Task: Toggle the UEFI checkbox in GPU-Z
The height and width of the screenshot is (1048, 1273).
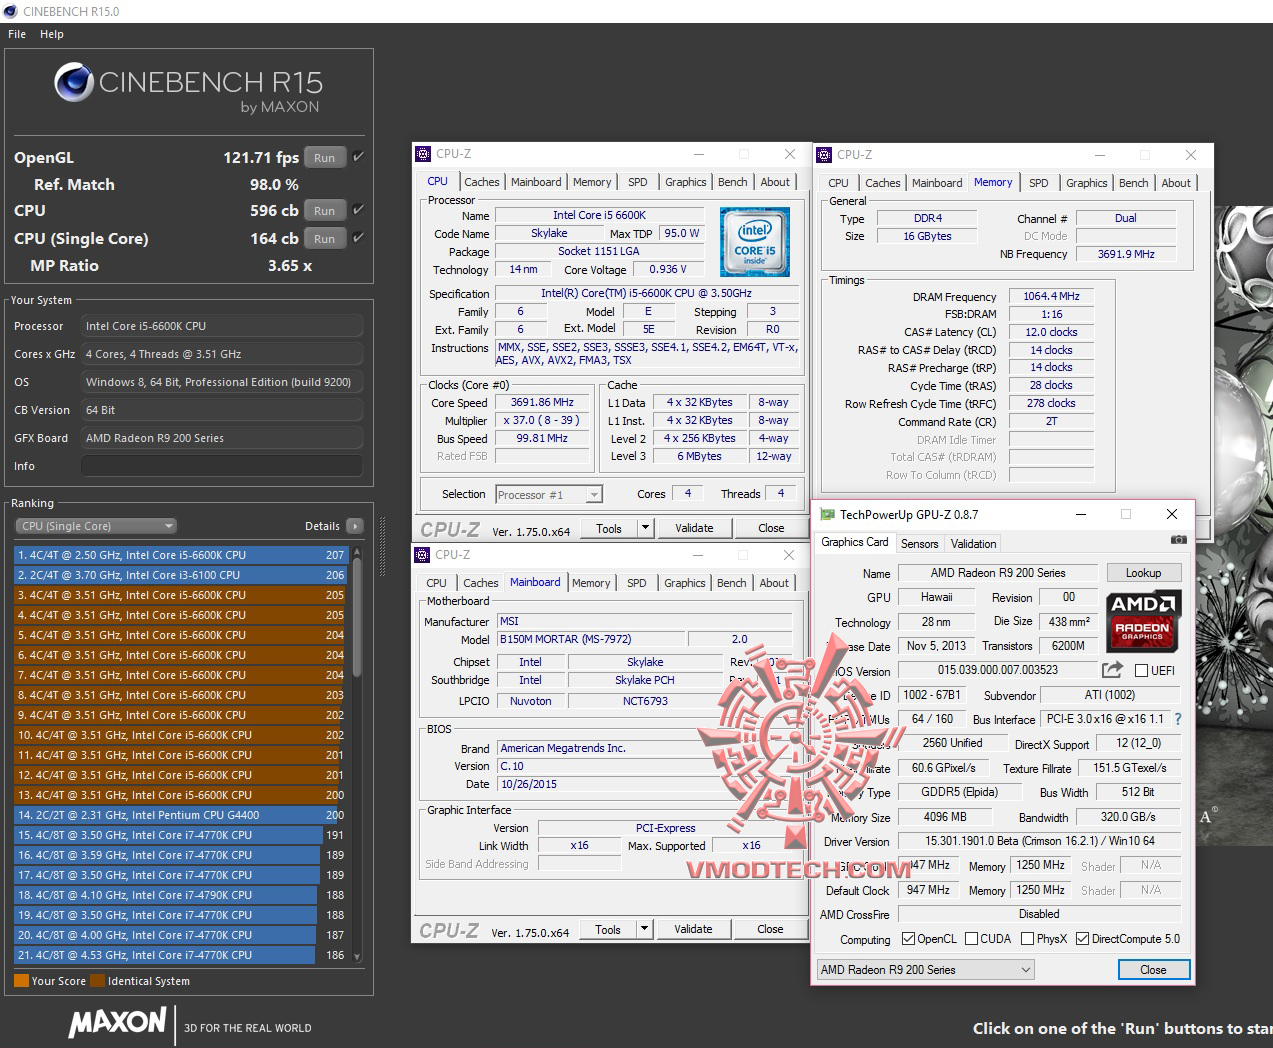Action: pos(1141,671)
